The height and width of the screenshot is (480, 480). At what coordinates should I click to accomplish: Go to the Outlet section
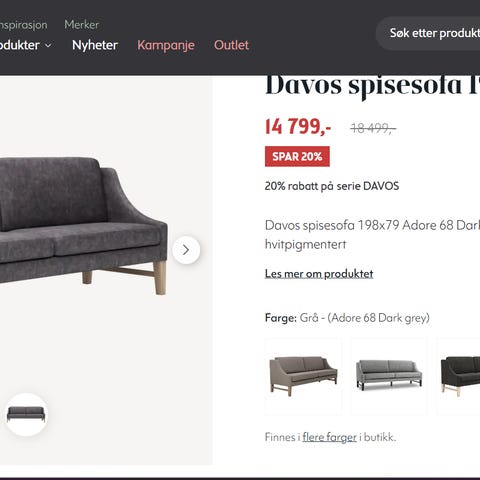click(231, 45)
